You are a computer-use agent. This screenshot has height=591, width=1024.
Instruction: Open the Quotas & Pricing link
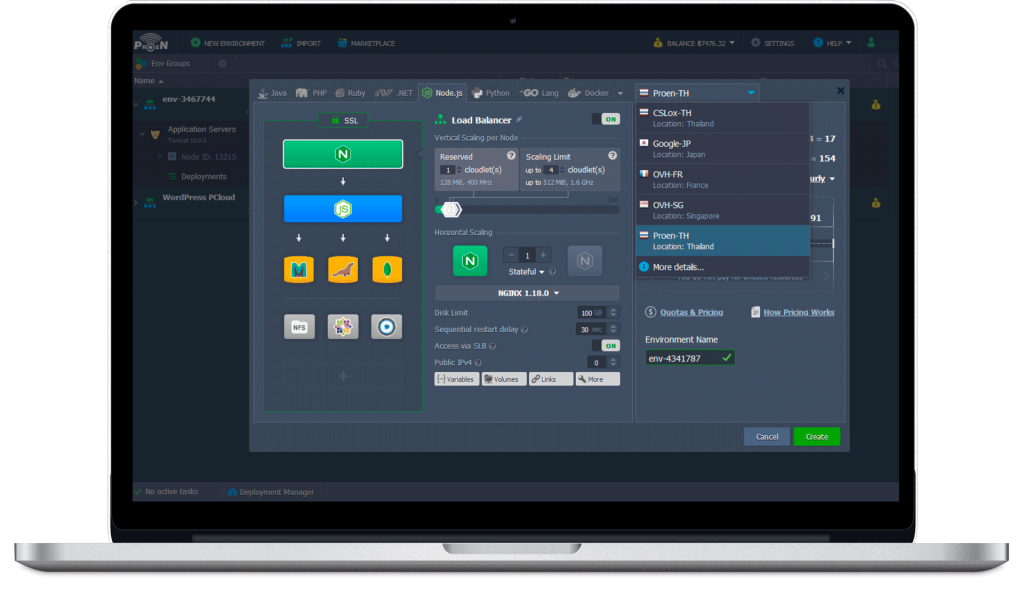[691, 312]
